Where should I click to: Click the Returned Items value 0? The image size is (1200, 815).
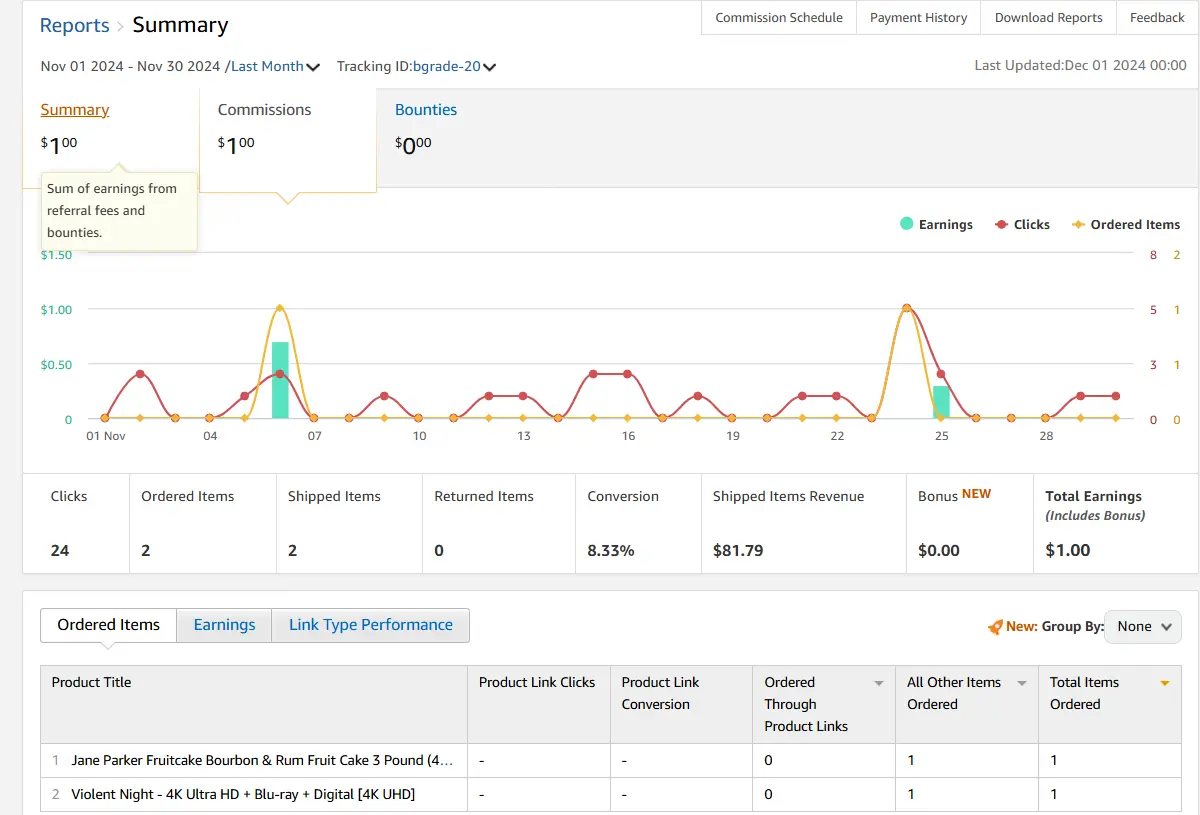point(439,551)
